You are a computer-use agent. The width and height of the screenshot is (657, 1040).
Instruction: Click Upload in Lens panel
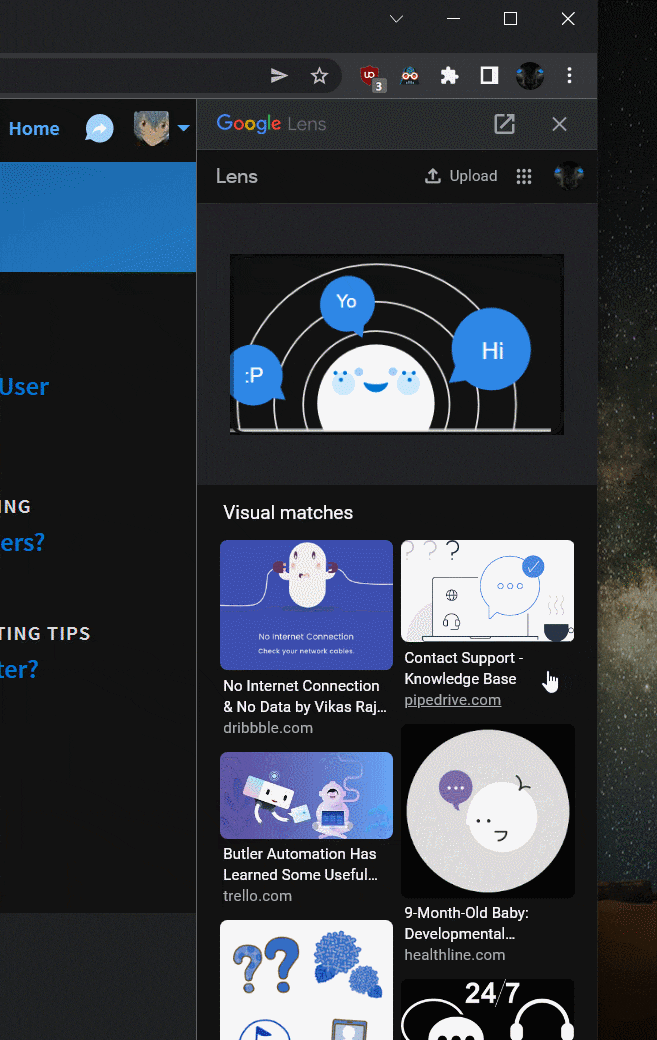[461, 176]
